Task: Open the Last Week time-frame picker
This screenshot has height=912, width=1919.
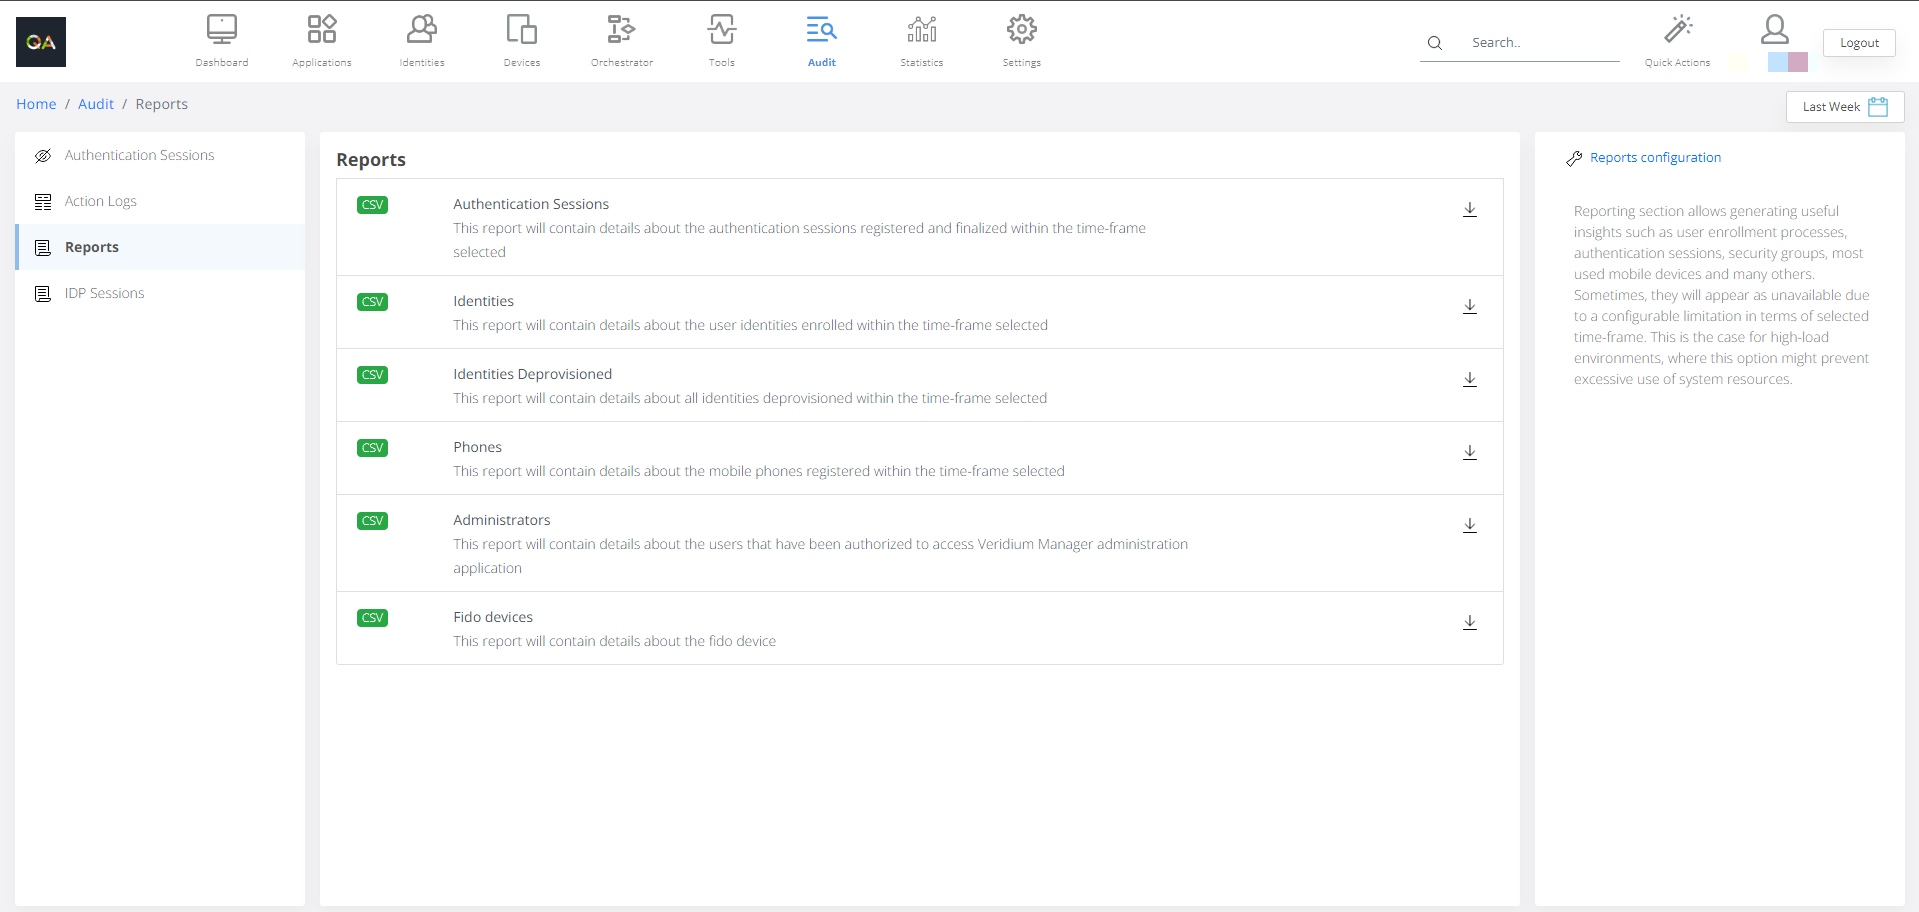Action: pos(1844,107)
